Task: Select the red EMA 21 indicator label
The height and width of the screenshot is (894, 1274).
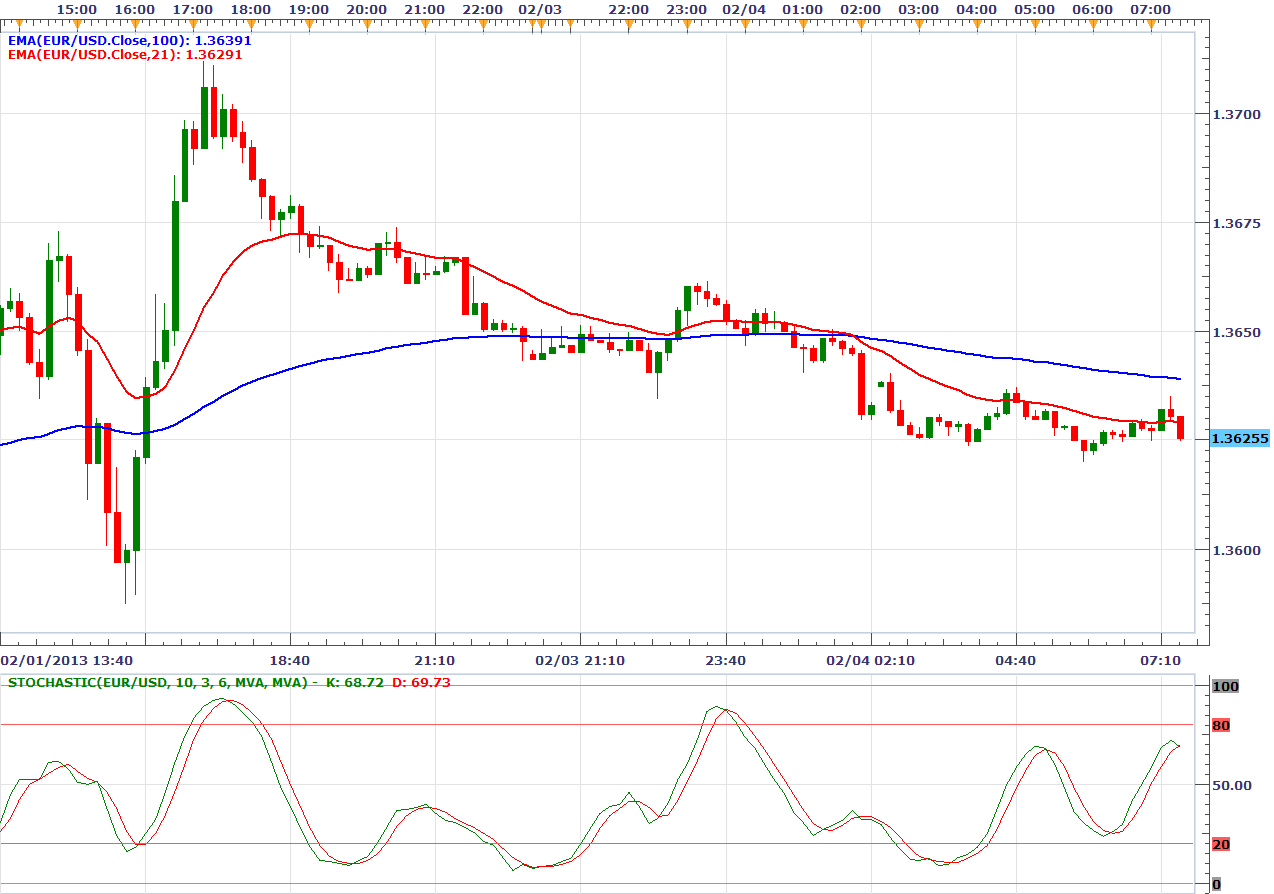Action: pos(124,55)
